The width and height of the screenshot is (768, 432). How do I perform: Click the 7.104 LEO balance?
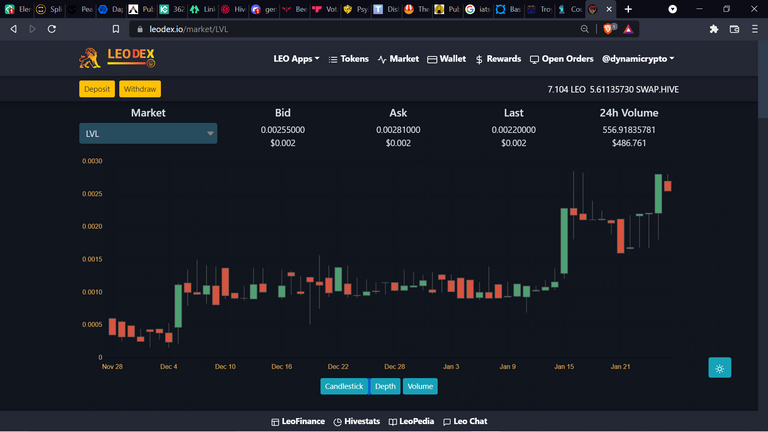[566, 90]
